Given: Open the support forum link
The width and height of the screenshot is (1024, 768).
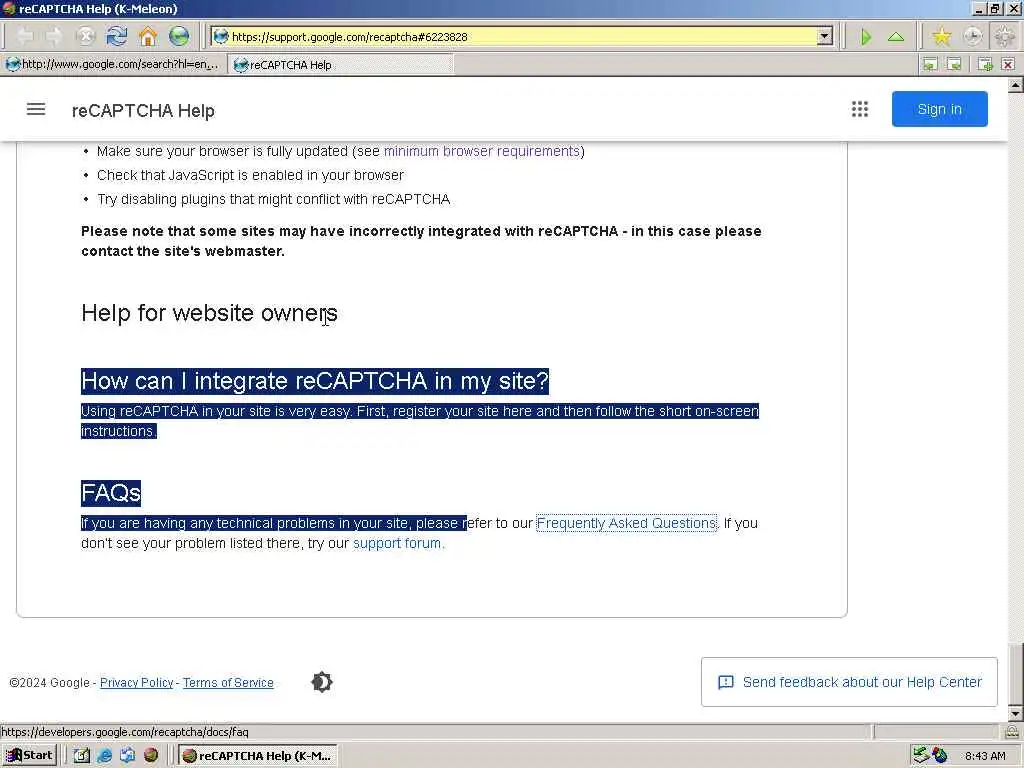Looking at the screenshot, I should (x=397, y=543).
